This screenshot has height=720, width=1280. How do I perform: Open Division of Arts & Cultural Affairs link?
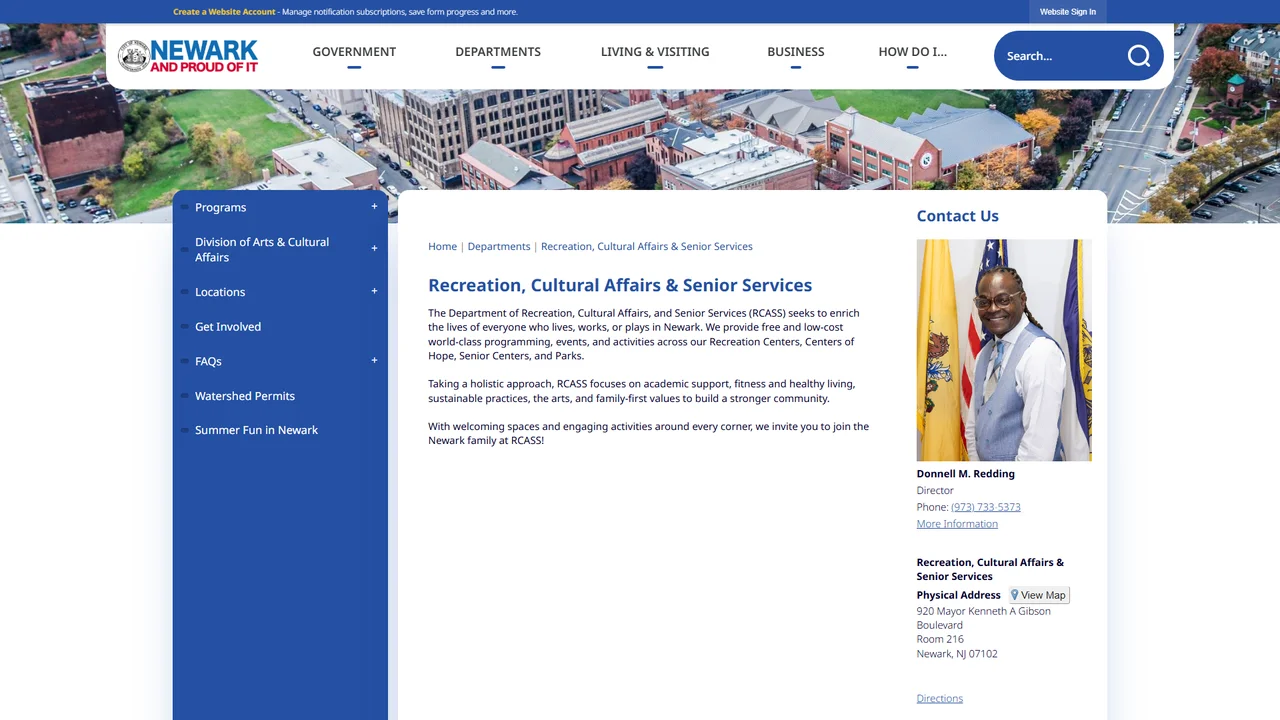(262, 250)
